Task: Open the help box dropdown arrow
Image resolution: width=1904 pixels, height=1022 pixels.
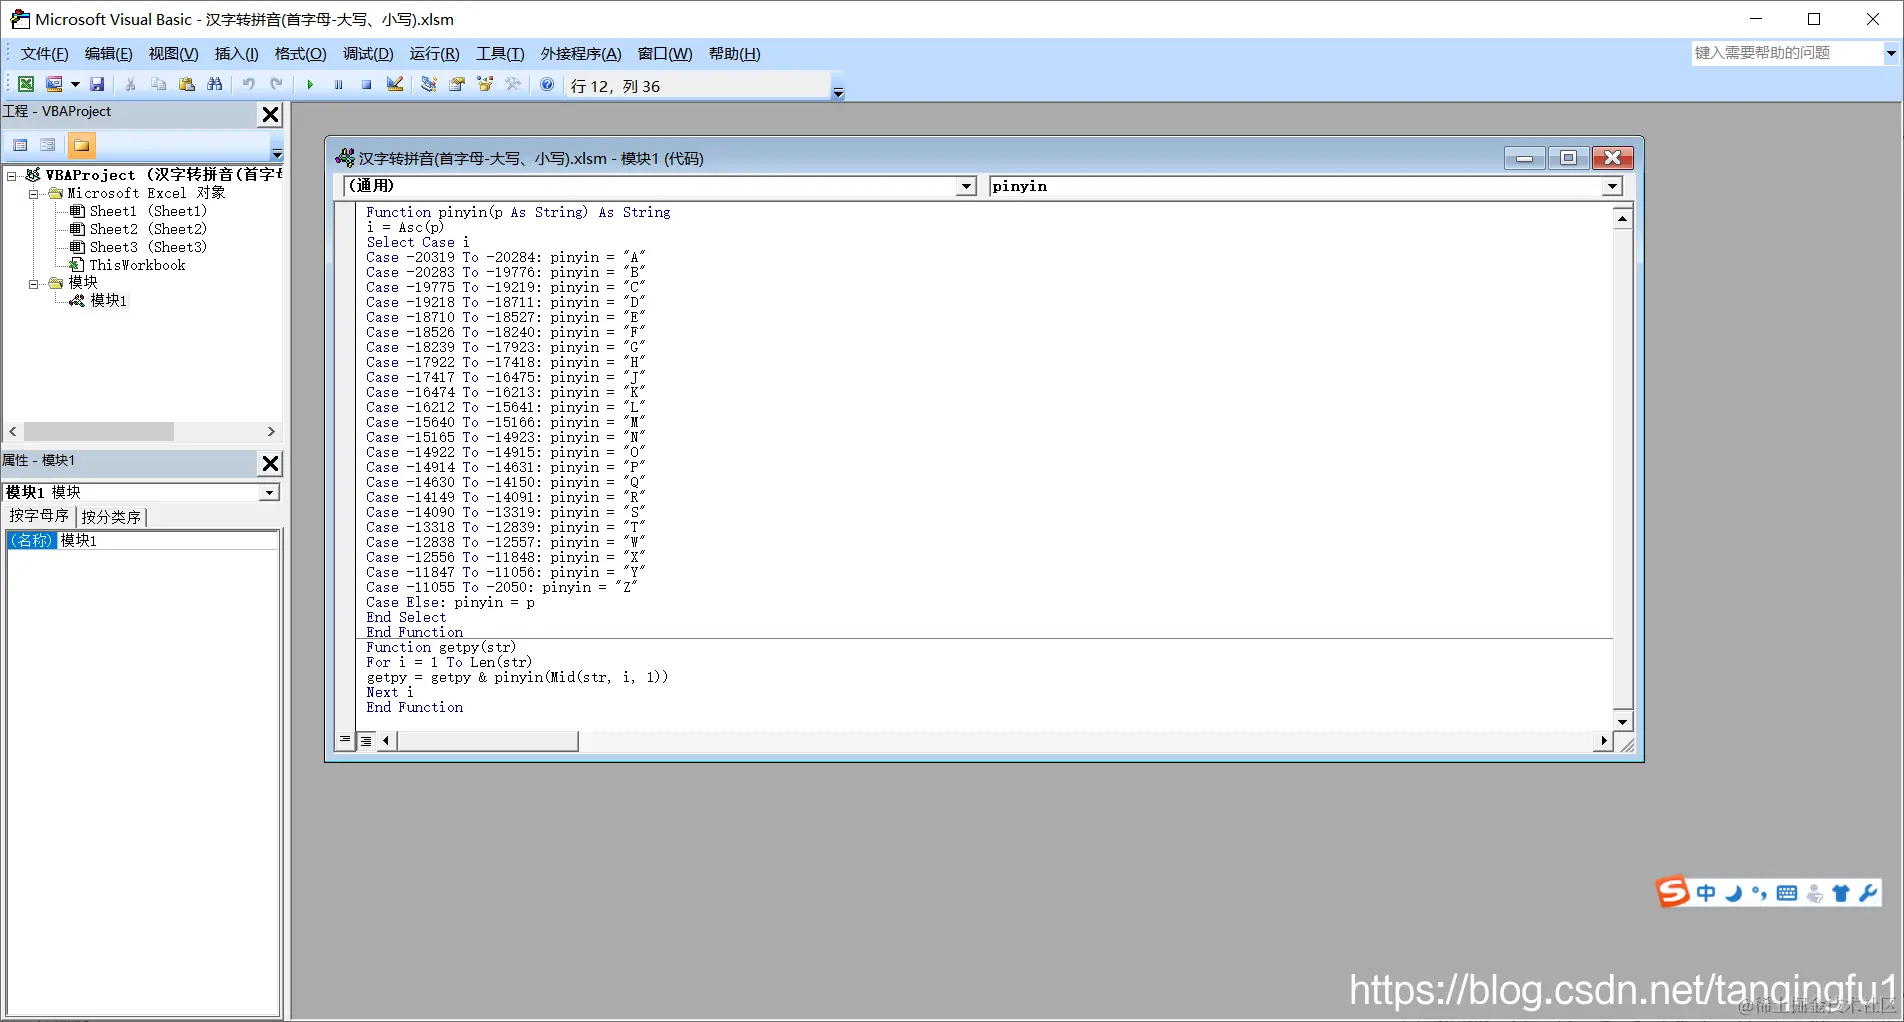Action: (x=1891, y=53)
